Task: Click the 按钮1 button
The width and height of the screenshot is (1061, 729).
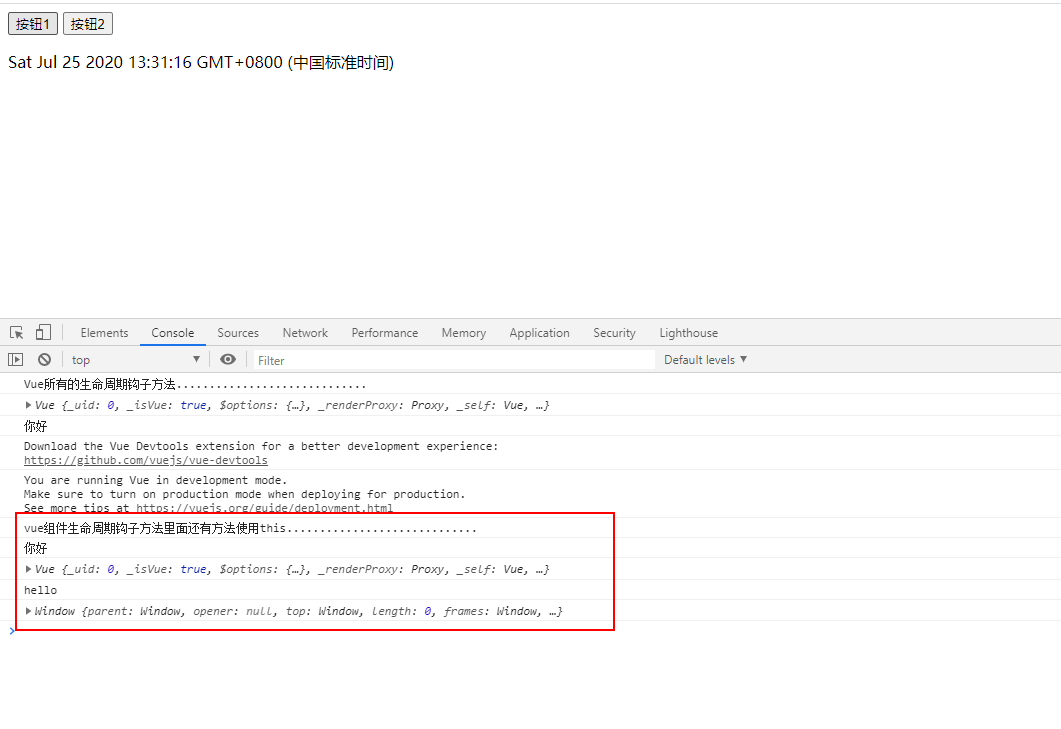Action: pos(32,24)
